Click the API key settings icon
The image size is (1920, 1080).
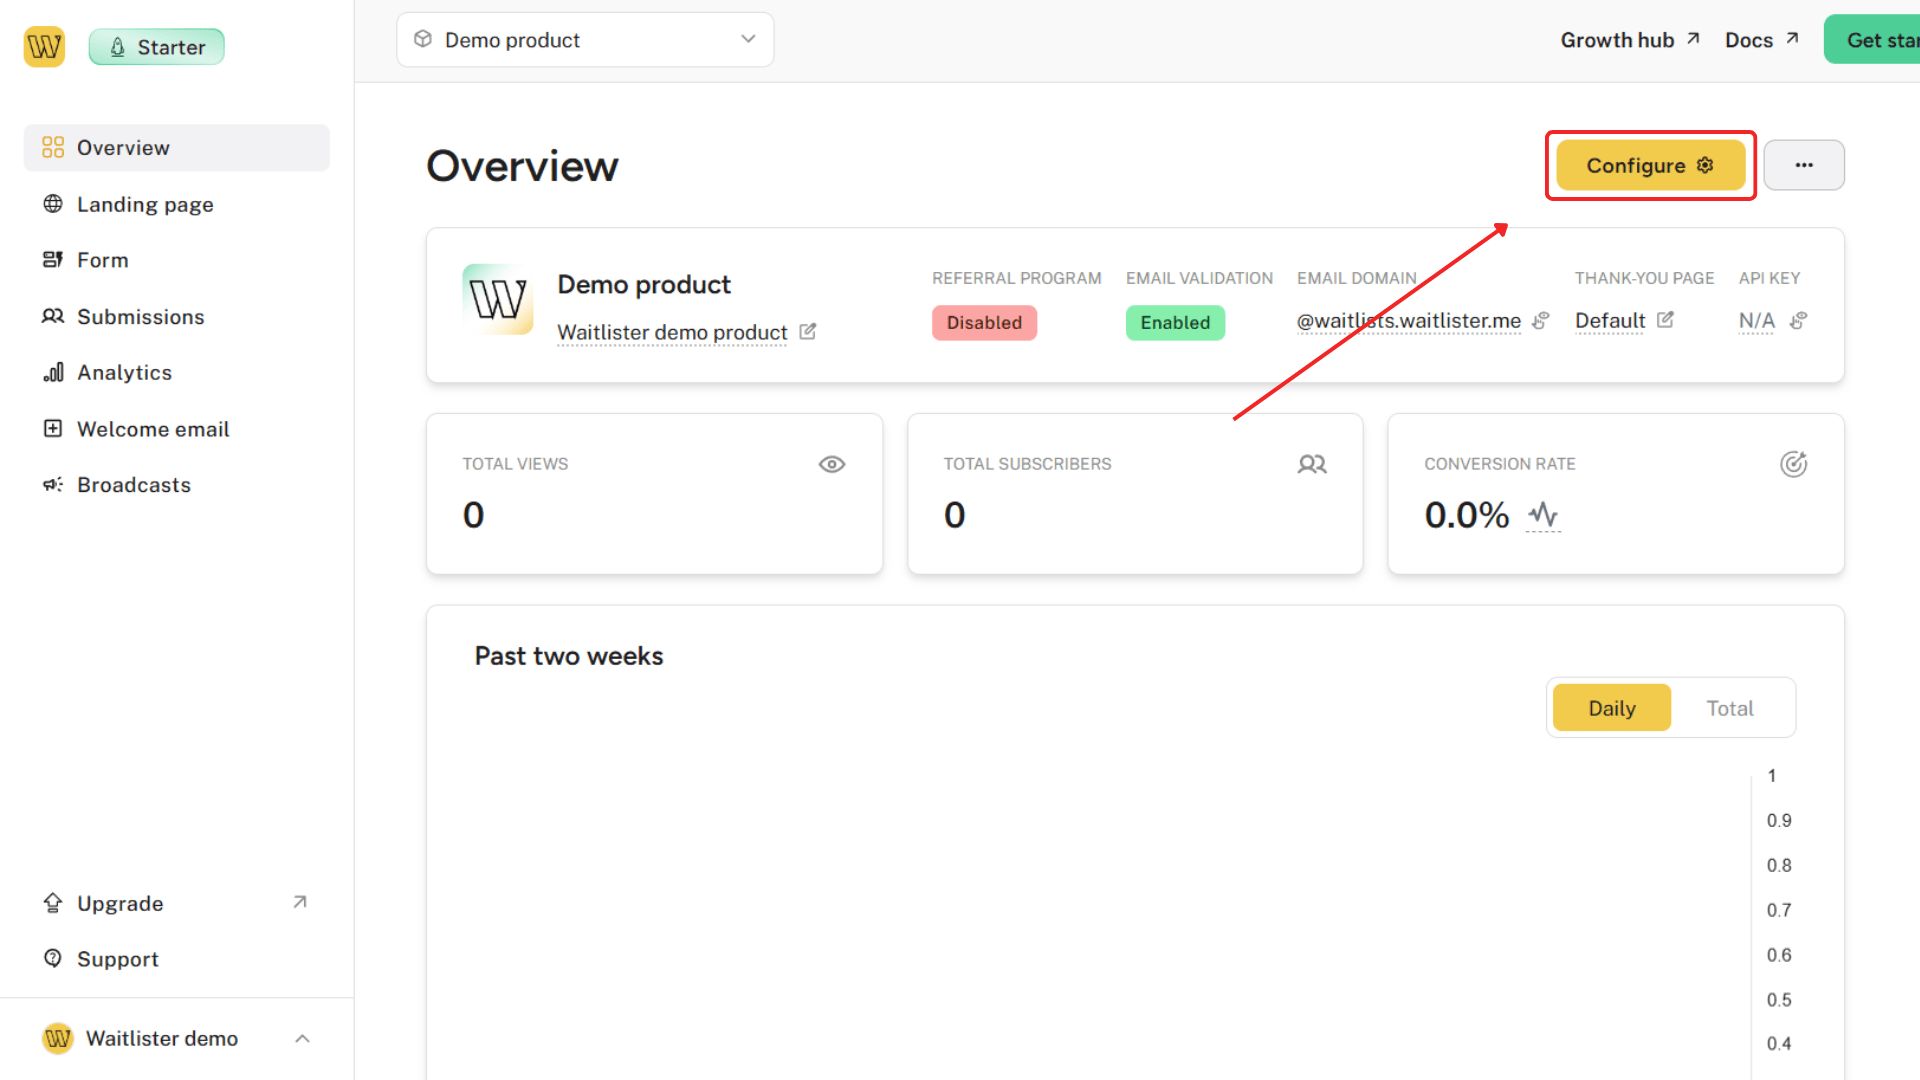click(1798, 320)
